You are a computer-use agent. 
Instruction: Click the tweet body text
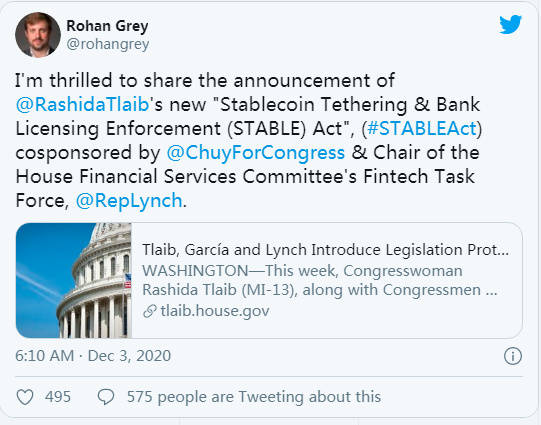(x=248, y=140)
